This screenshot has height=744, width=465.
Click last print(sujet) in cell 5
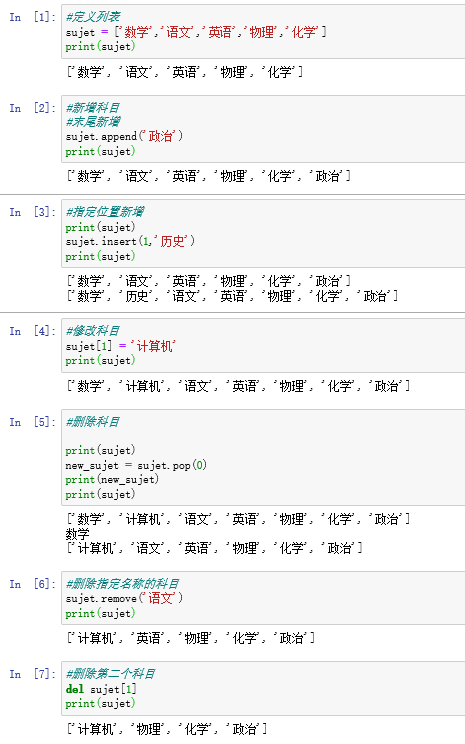(x=100, y=494)
